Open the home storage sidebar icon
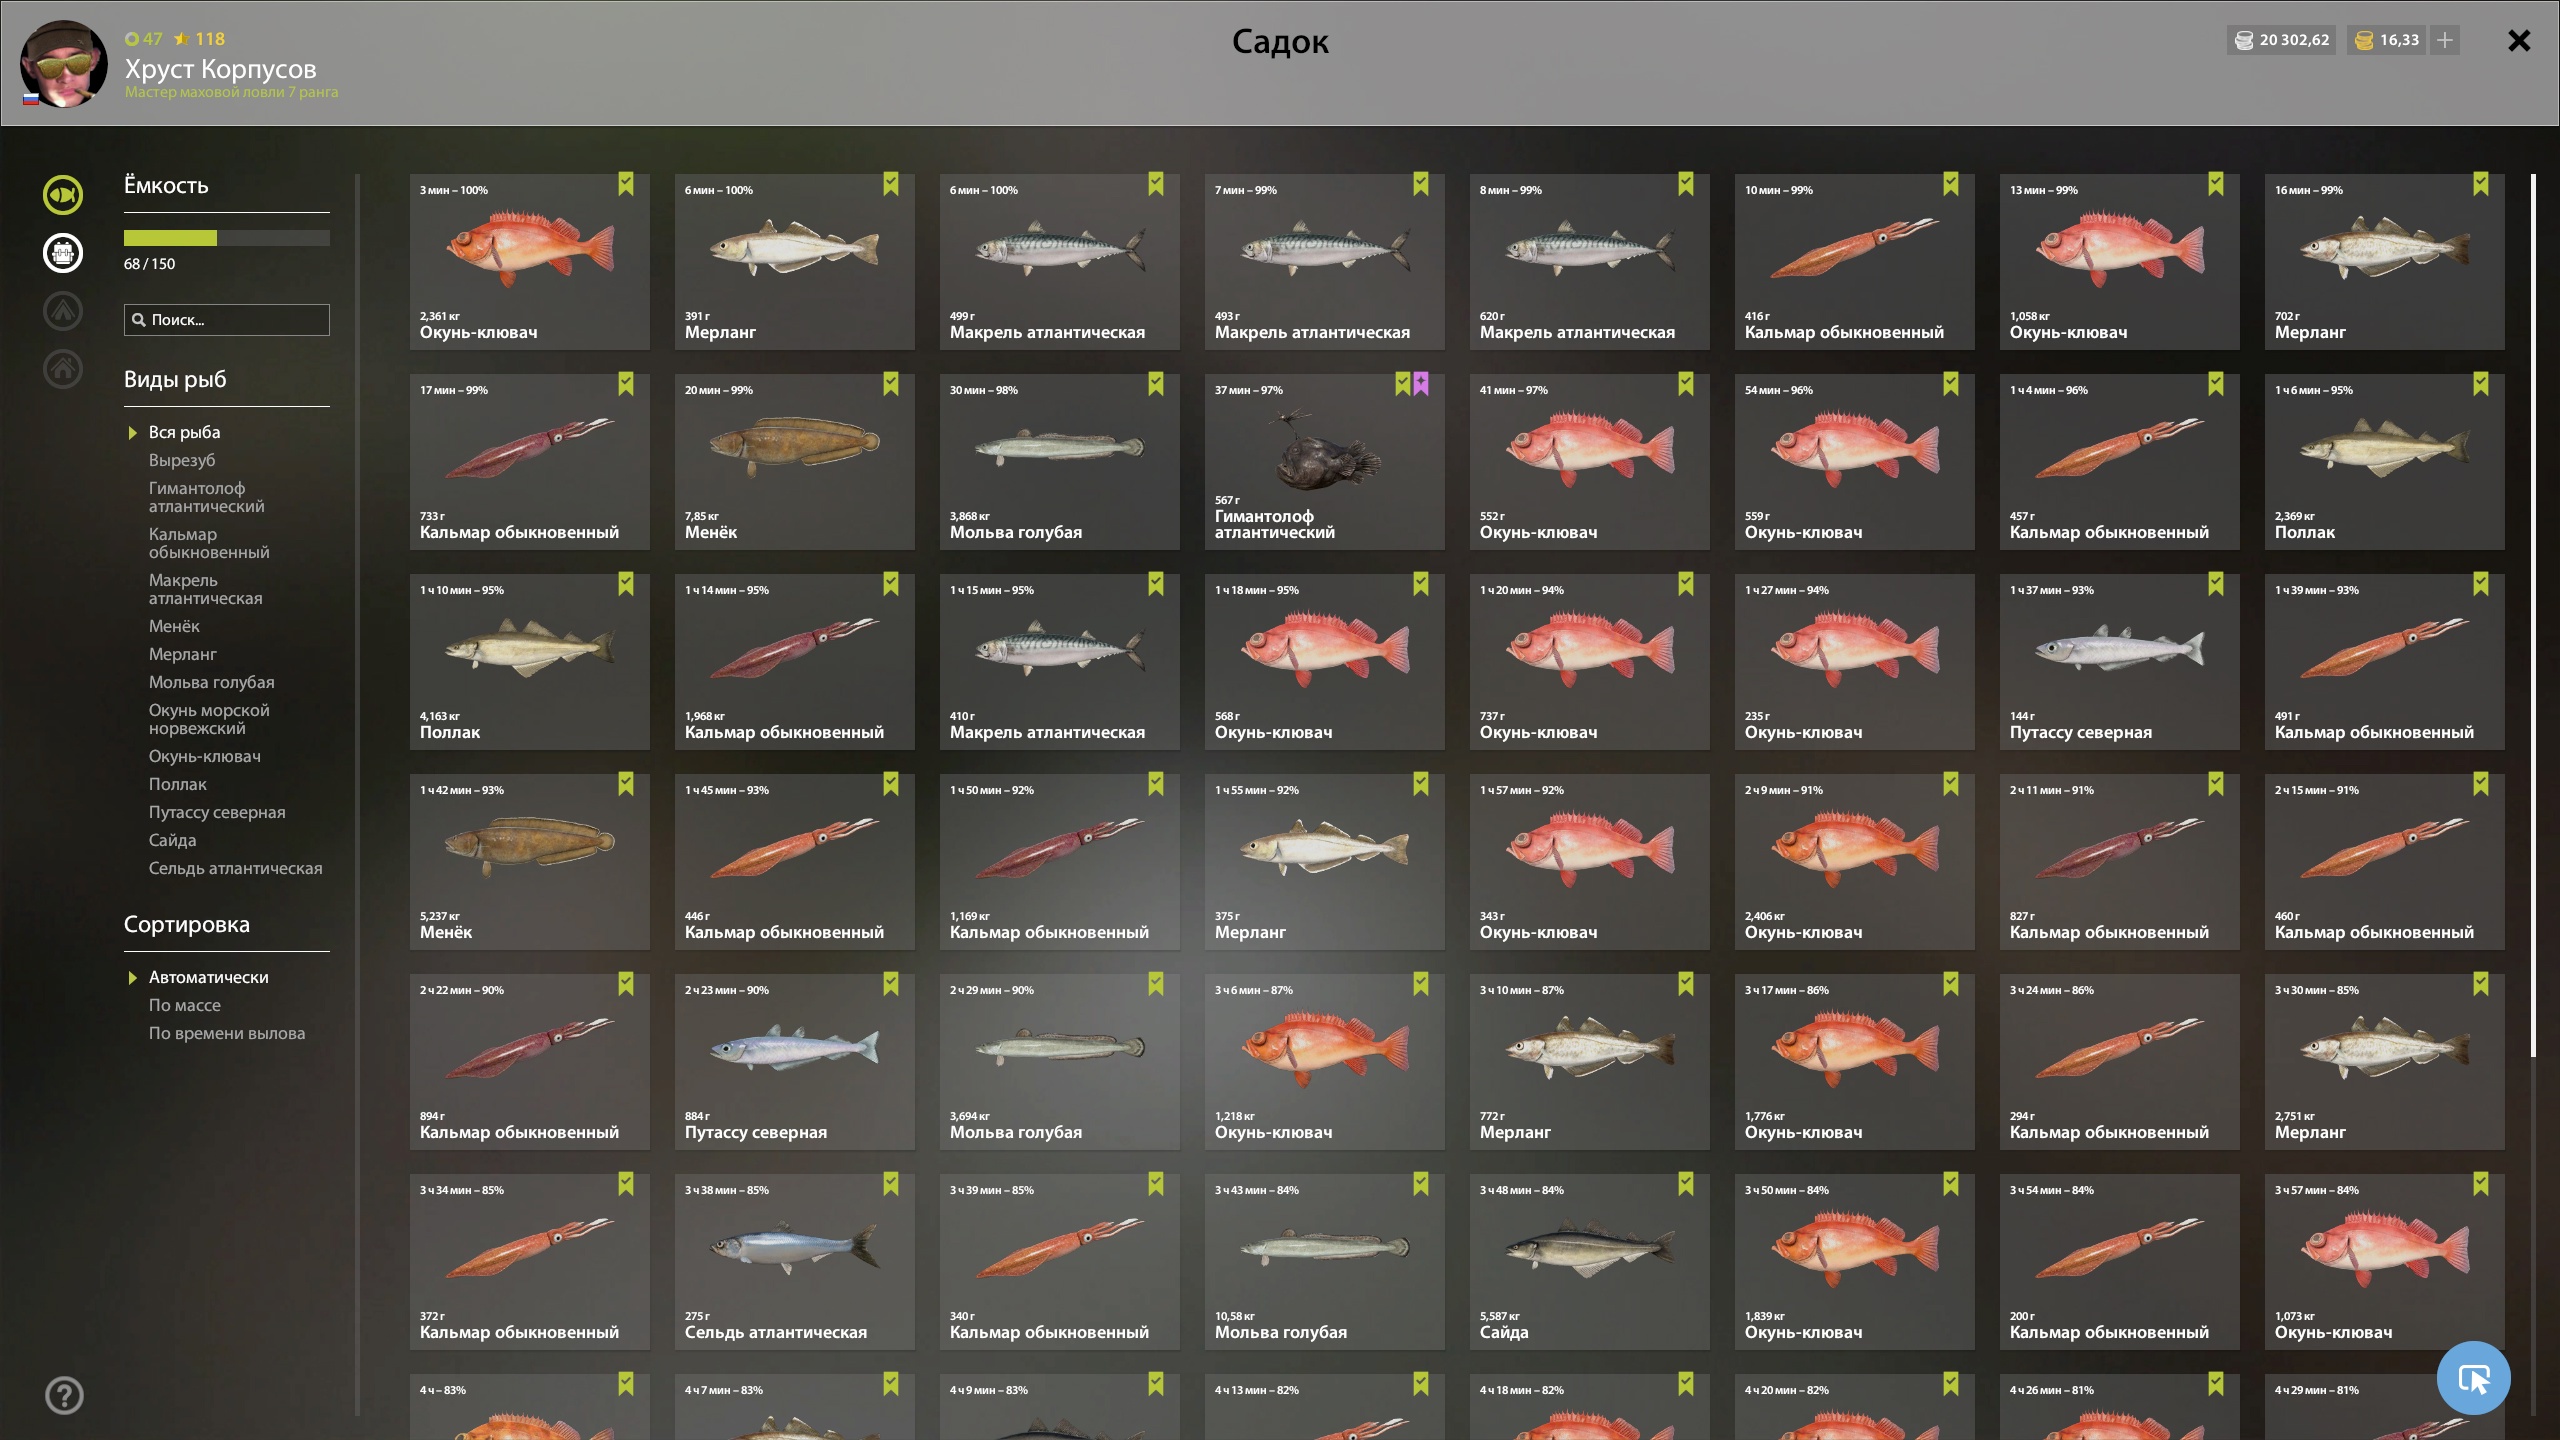This screenshot has width=2560, height=1440. [63, 369]
